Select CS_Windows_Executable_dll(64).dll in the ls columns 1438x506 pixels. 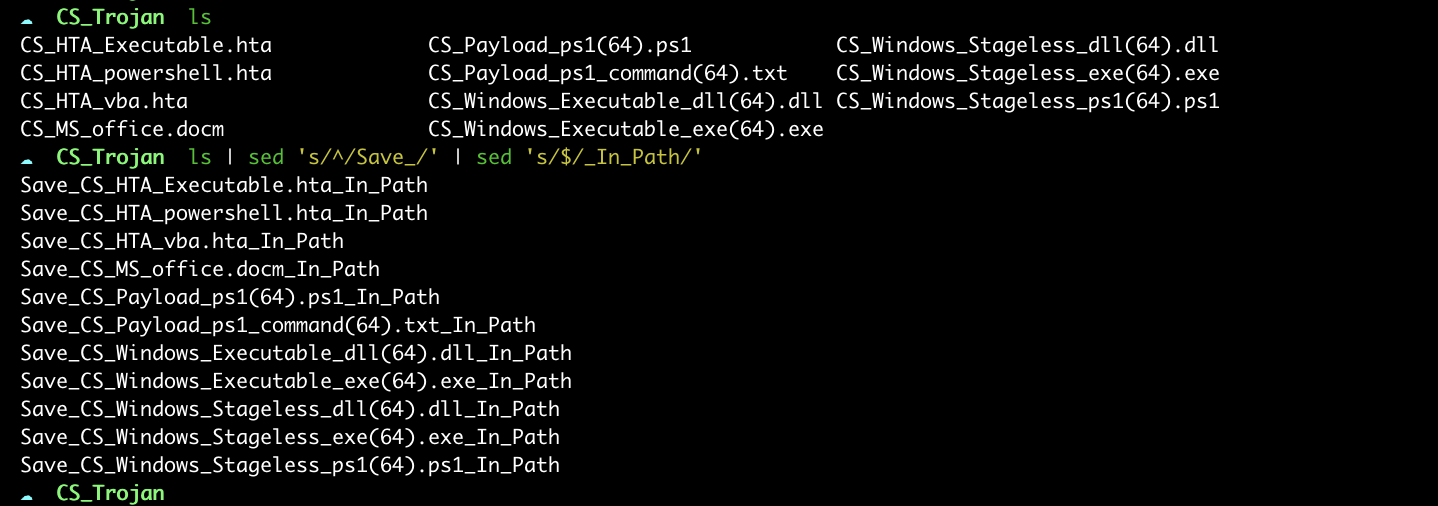[x=625, y=101]
